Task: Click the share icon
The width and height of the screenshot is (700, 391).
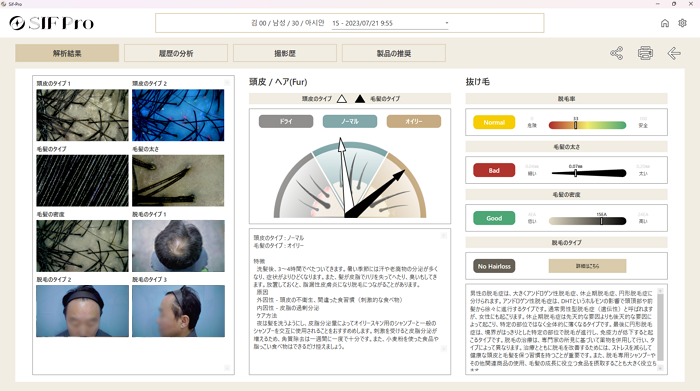Action: [x=617, y=53]
